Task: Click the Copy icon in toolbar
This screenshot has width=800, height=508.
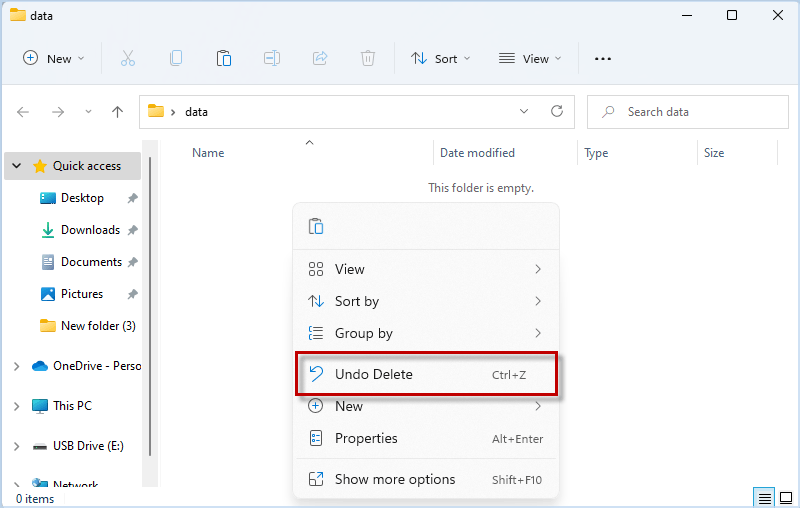Action: (x=176, y=59)
